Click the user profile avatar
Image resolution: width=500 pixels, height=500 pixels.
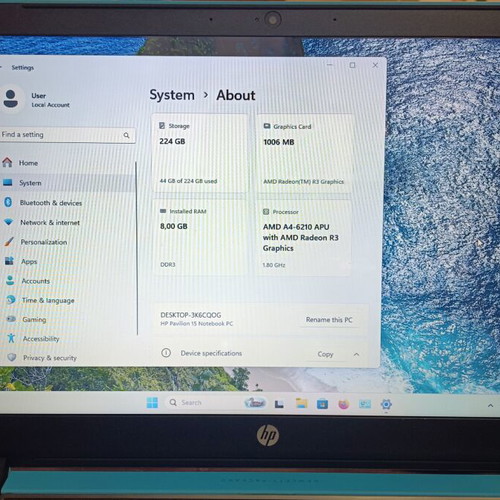pyautogui.click(x=11, y=98)
